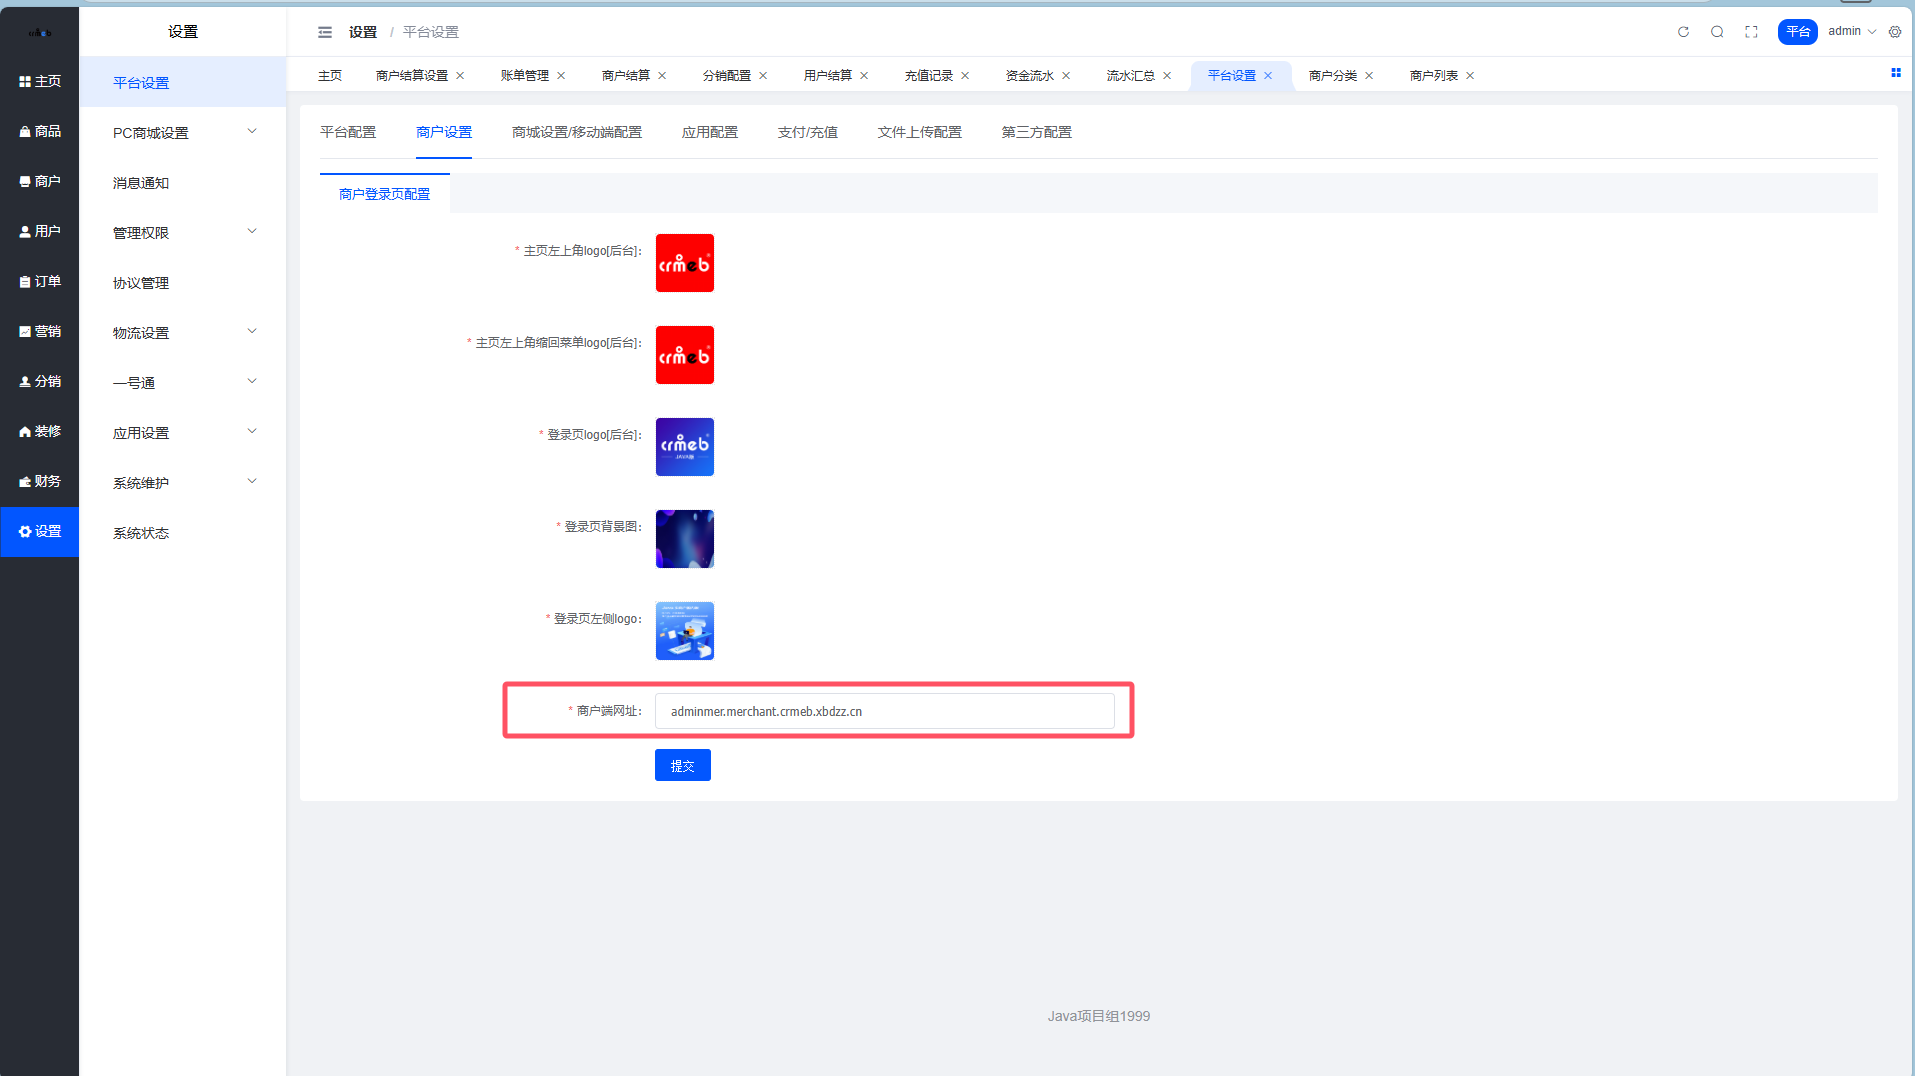Collapse sidebar with hamburger menu icon
Viewport: 1915px width, 1076px height.
(x=325, y=32)
